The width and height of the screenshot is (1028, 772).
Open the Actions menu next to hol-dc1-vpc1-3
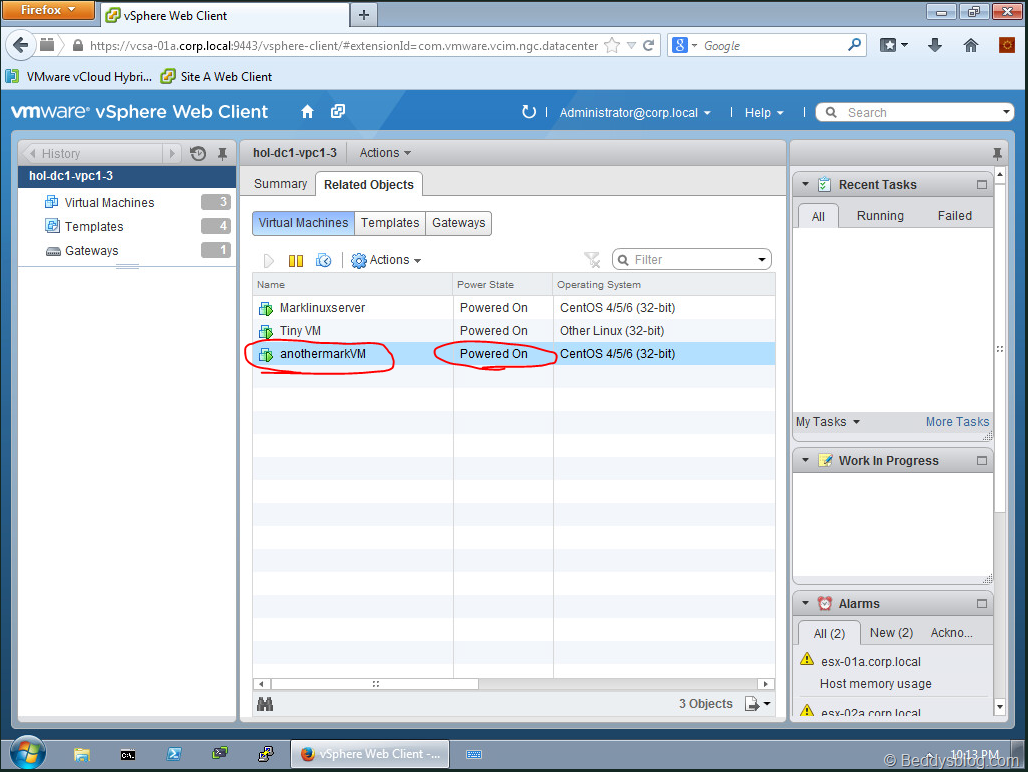click(x=385, y=153)
